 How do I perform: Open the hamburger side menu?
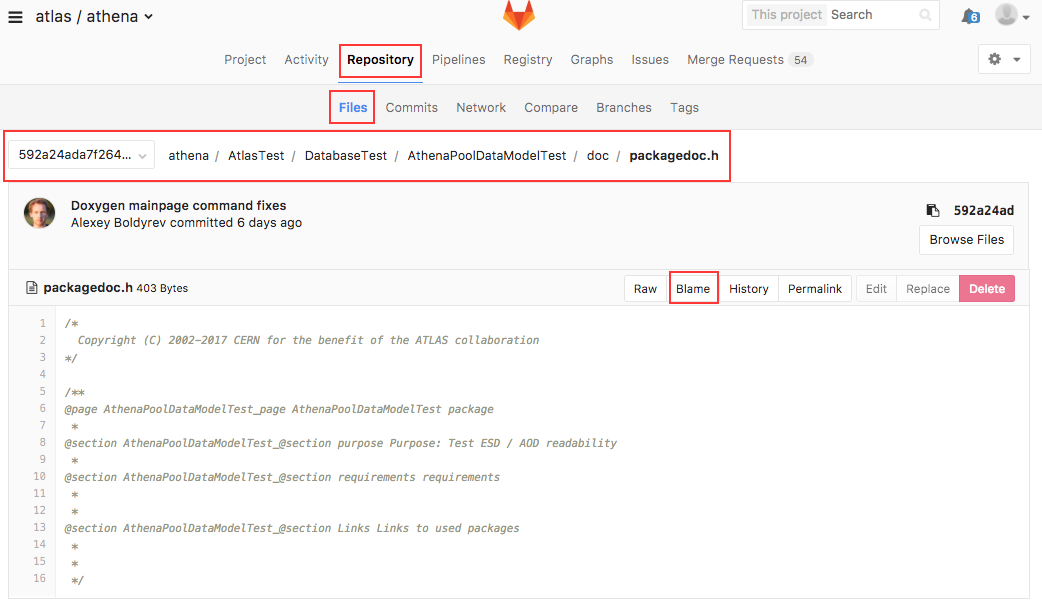tap(15, 17)
